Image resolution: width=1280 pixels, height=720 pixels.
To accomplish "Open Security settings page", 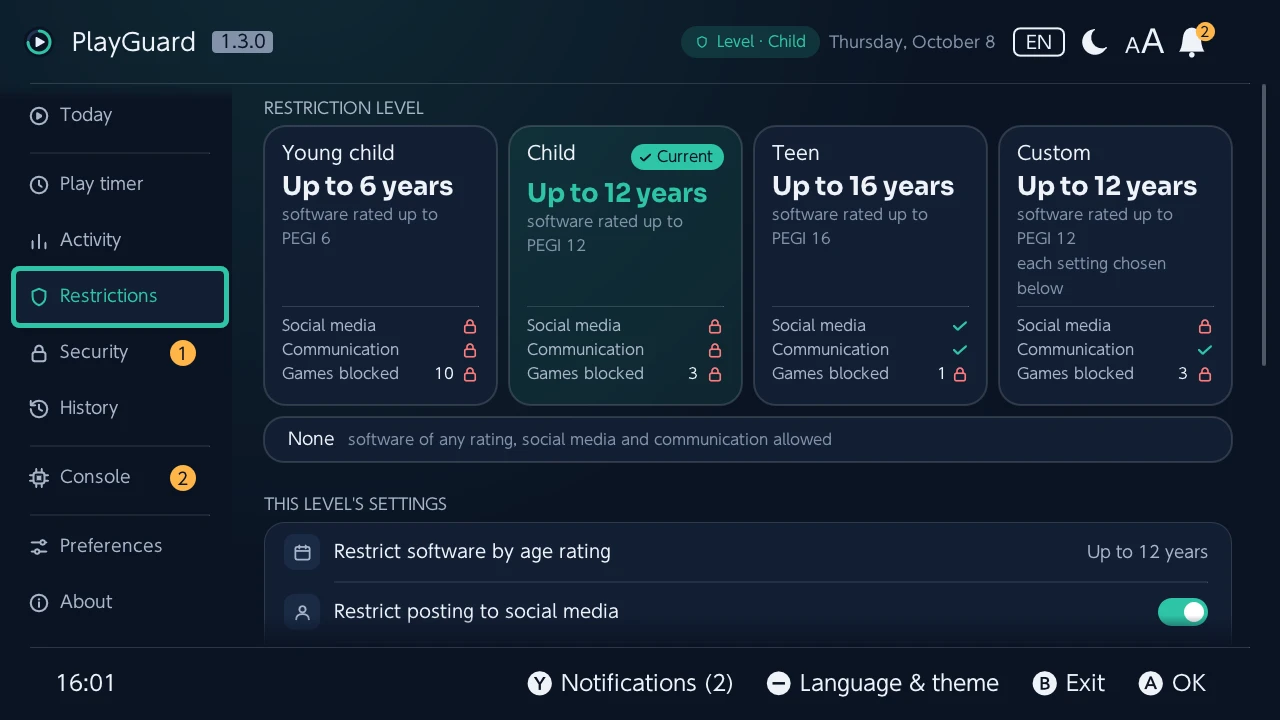I will pyautogui.click(x=120, y=352).
